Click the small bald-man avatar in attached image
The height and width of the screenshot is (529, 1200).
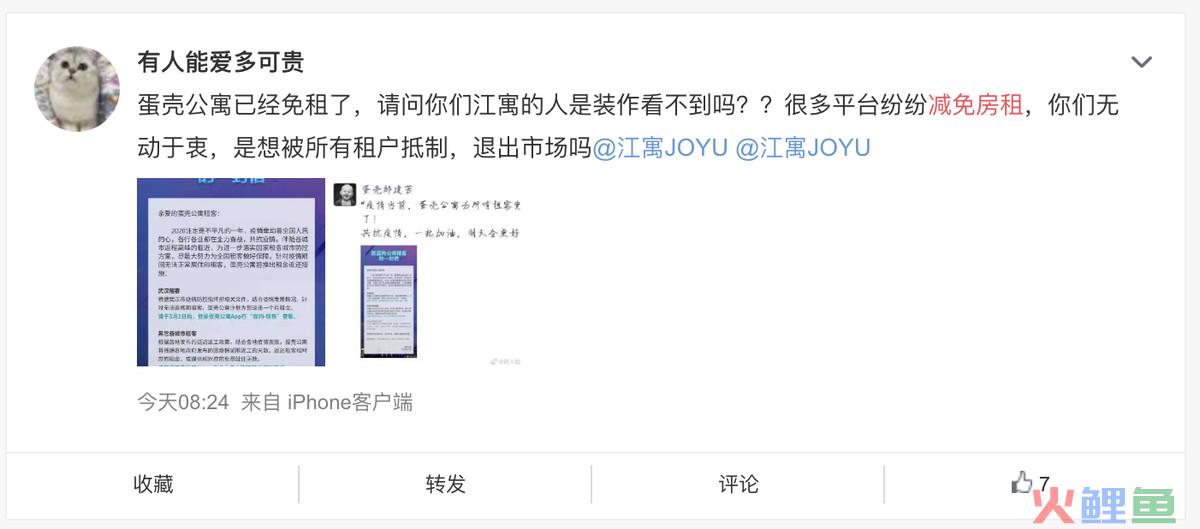click(x=345, y=194)
